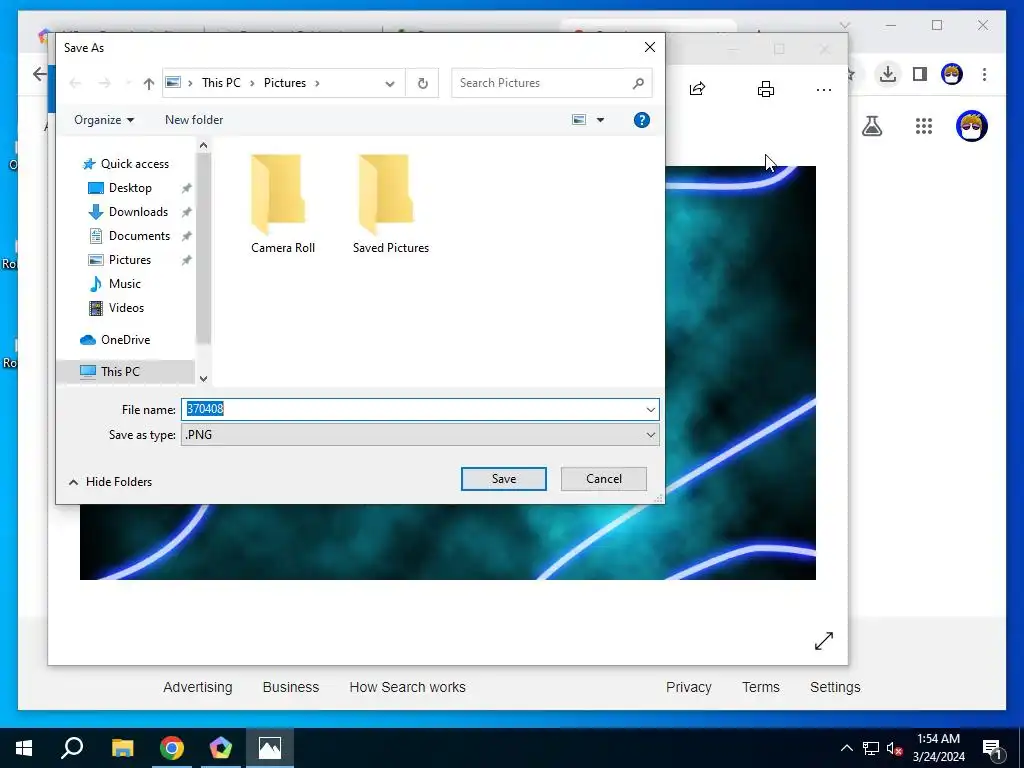Expand the File name history dropdown
1024x768 pixels.
[650, 409]
